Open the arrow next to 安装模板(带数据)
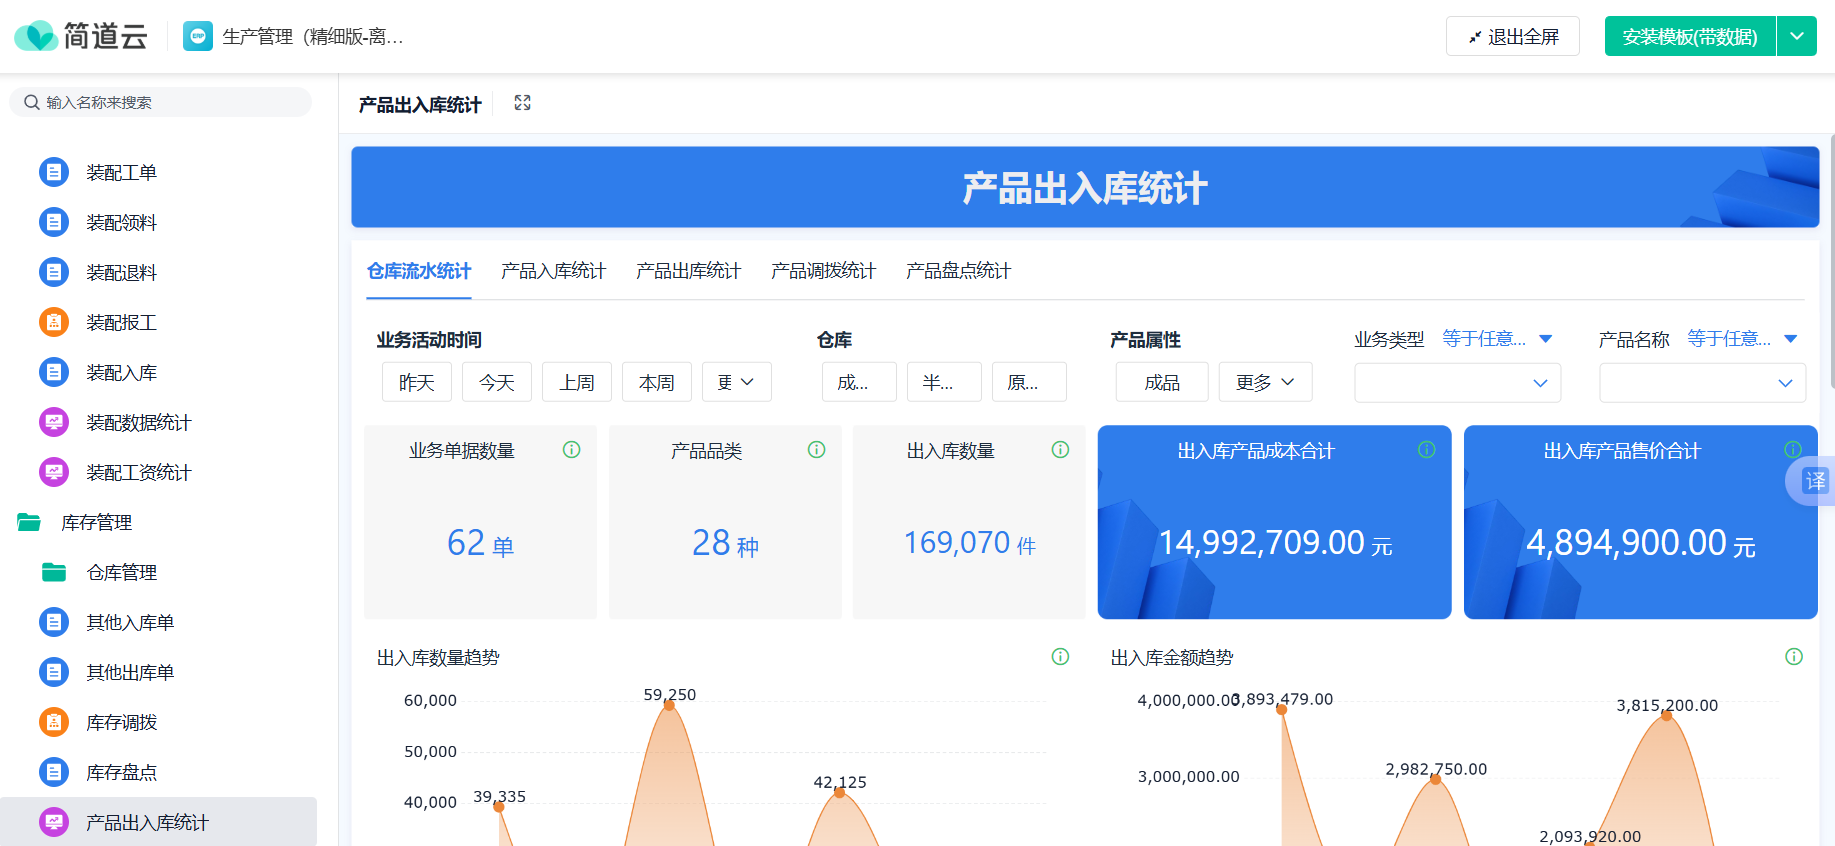 pyautogui.click(x=1797, y=37)
